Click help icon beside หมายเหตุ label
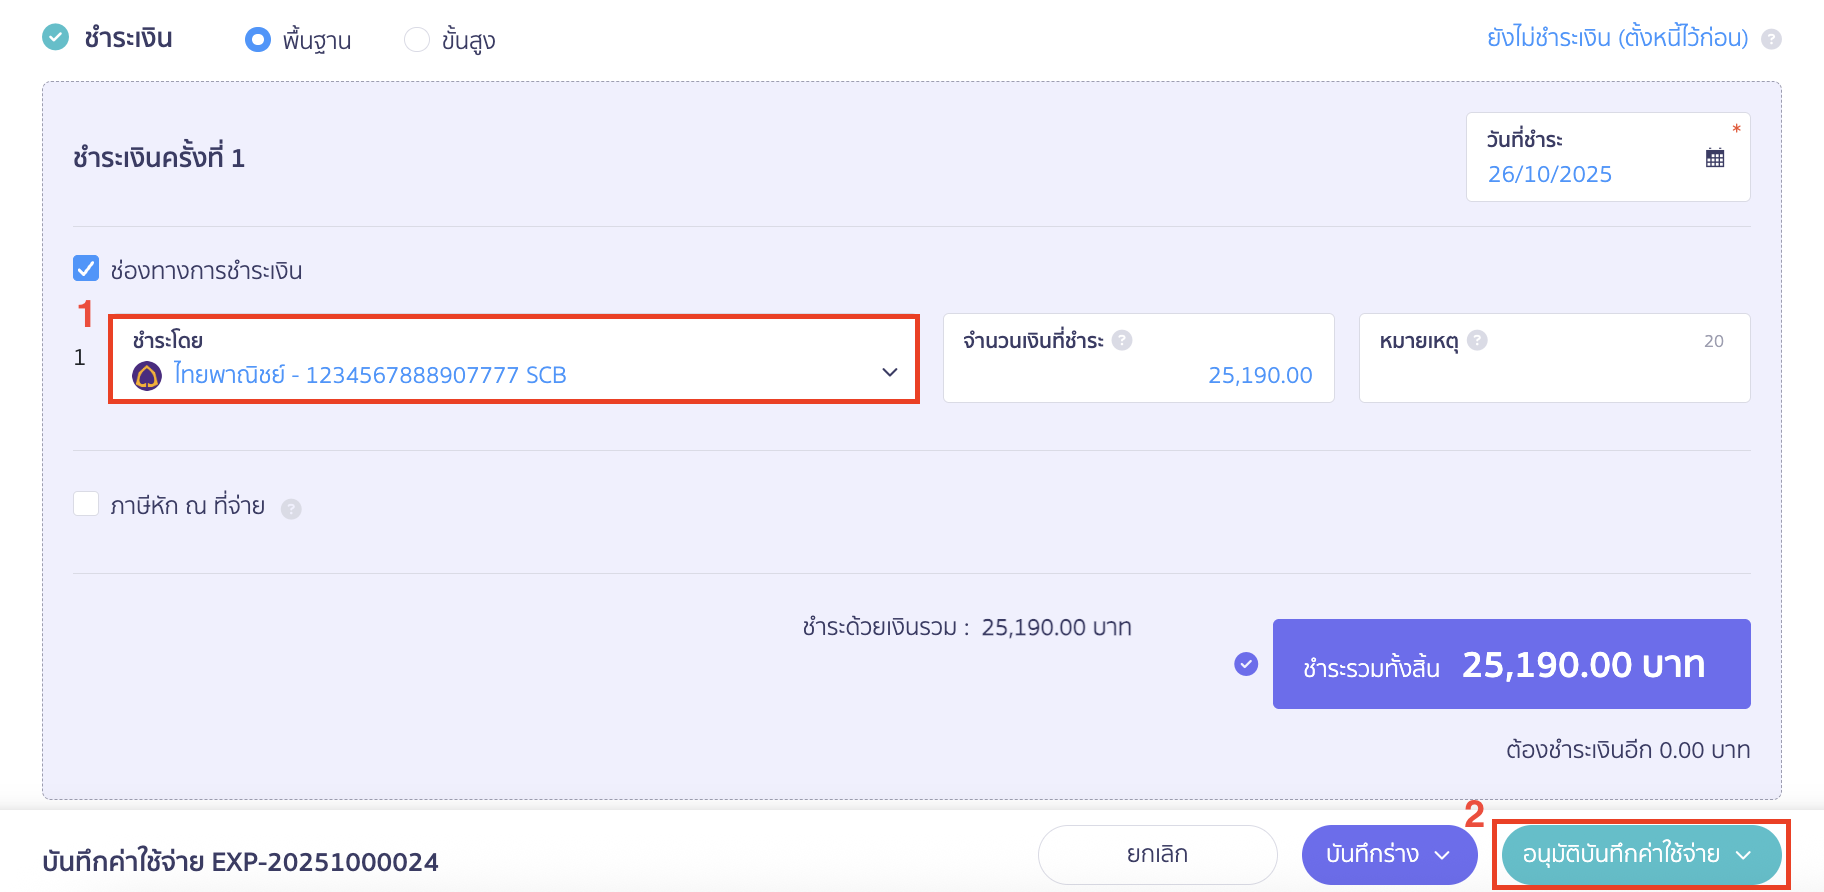Viewport: 1824px width, 892px height. coord(1478,340)
